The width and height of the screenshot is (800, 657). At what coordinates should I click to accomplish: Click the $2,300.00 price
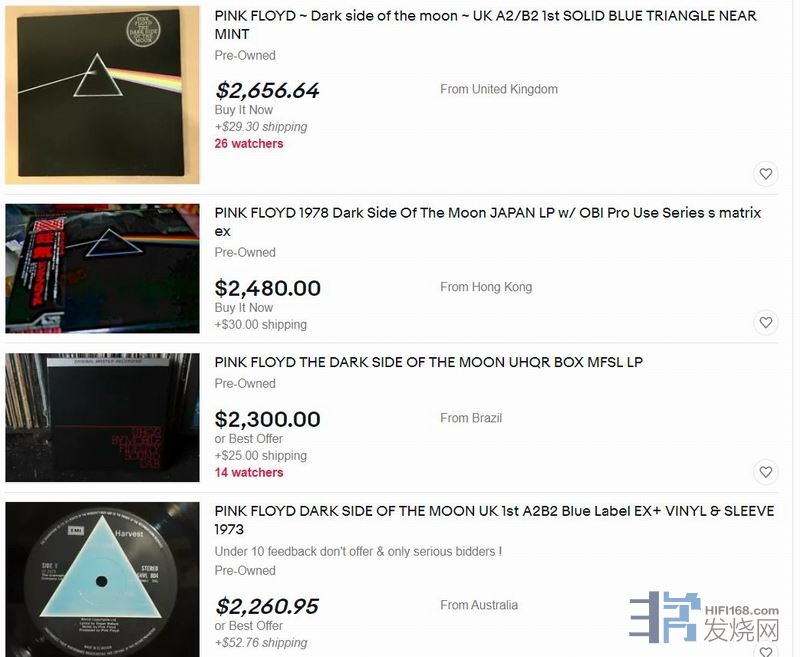(x=268, y=420)
